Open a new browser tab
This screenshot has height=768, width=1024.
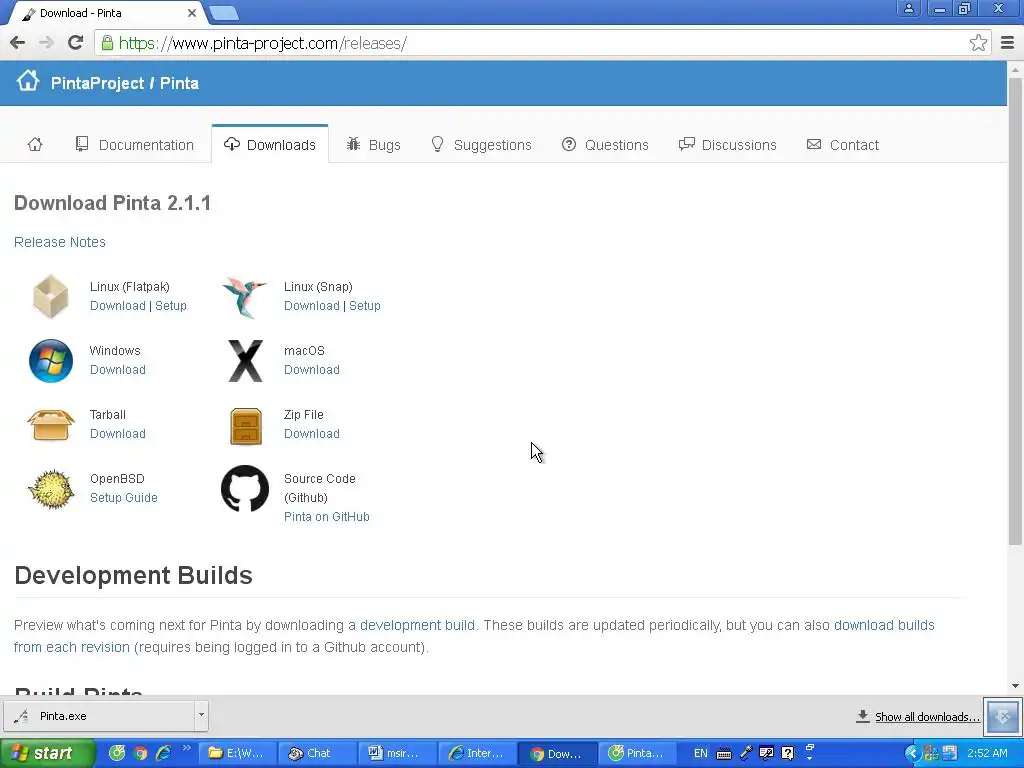pos(225,12)
